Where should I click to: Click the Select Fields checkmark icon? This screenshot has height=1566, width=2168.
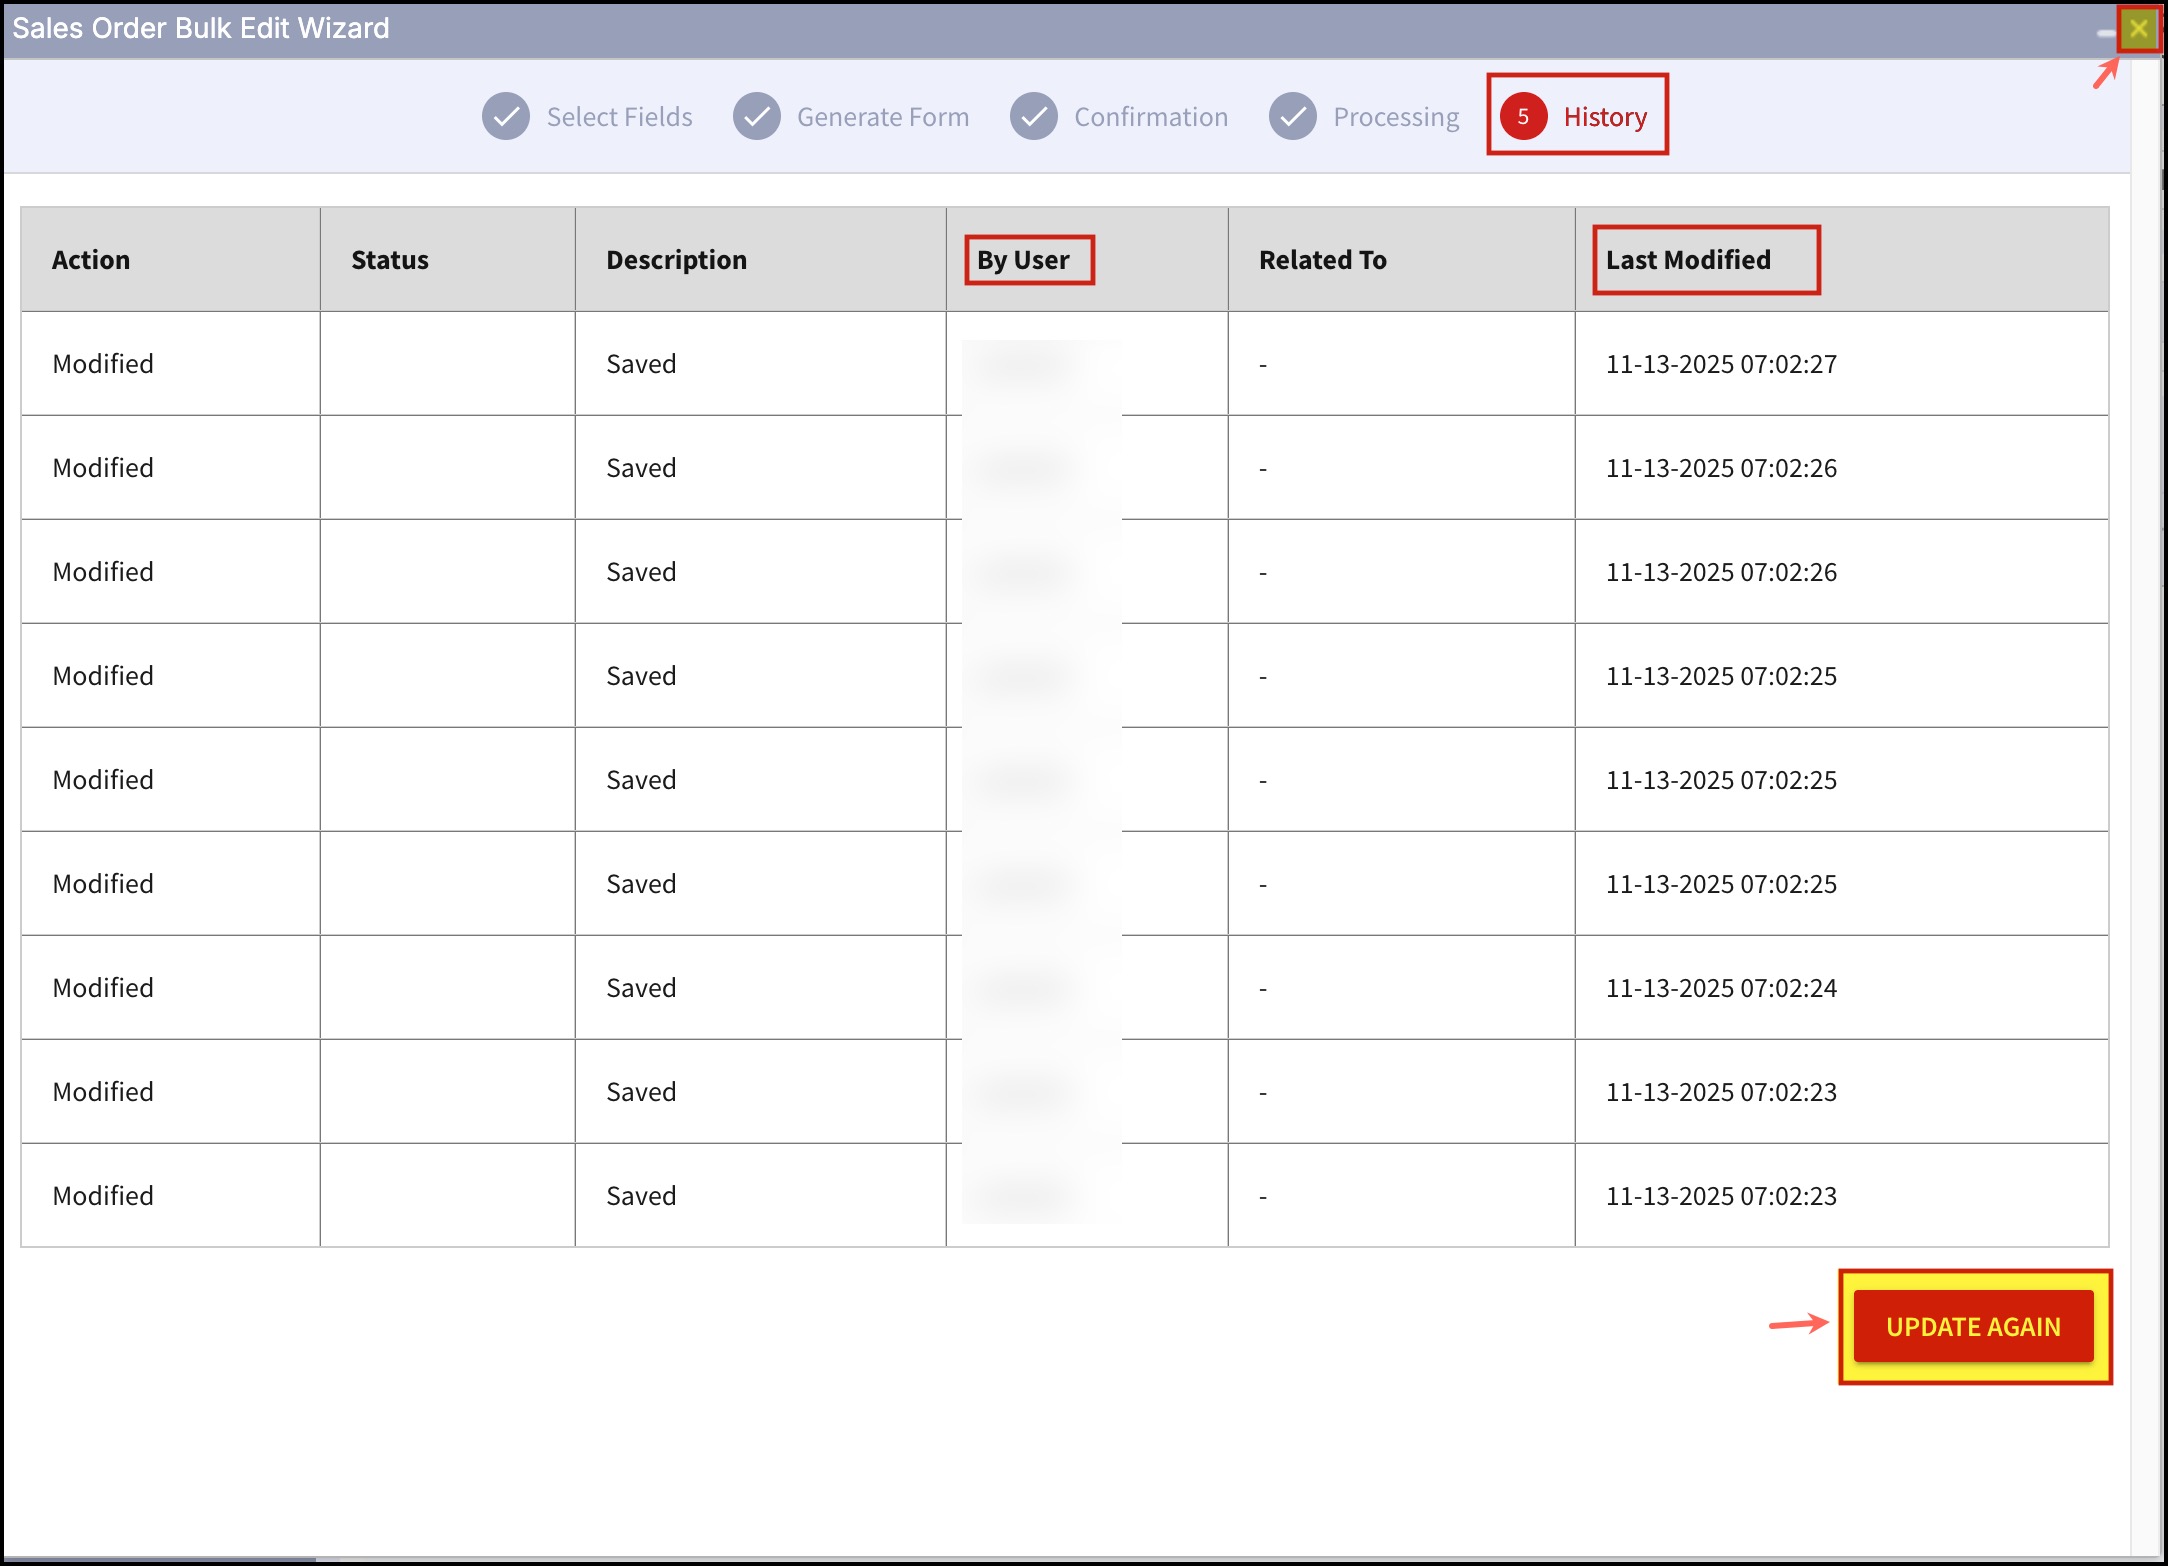pos(506,117)
